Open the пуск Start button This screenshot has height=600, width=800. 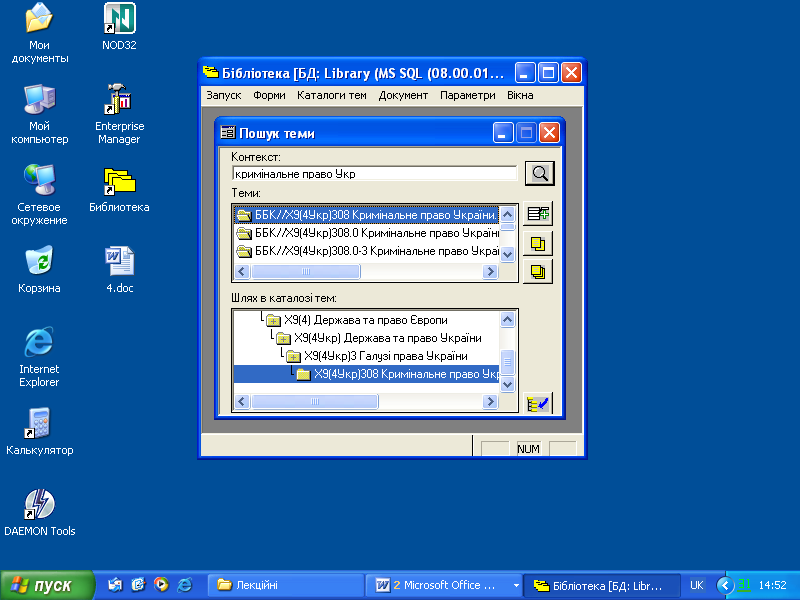coord(47,585)
